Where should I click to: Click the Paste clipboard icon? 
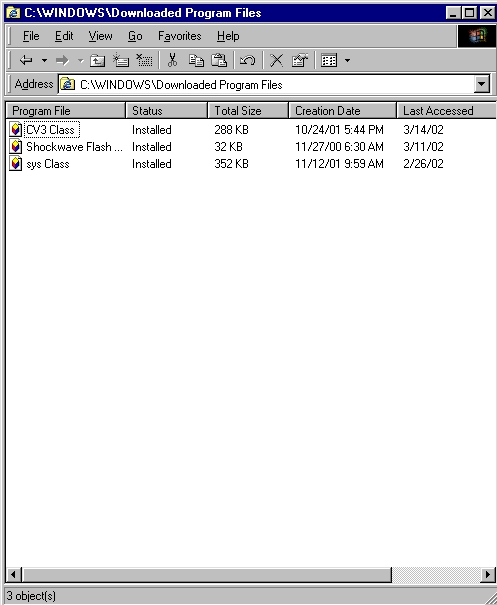click(219, 60)
